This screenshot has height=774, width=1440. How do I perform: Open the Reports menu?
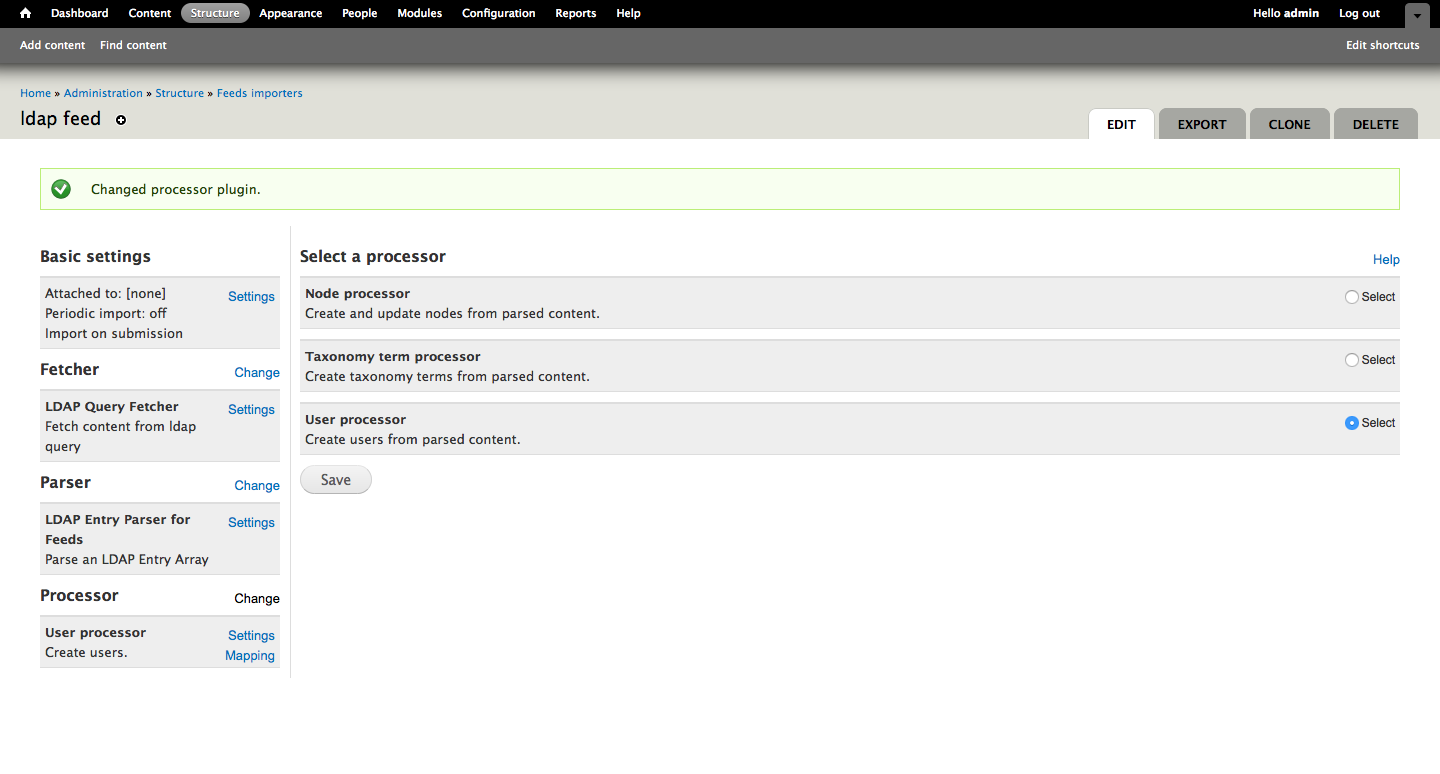[x=576, y=13]
